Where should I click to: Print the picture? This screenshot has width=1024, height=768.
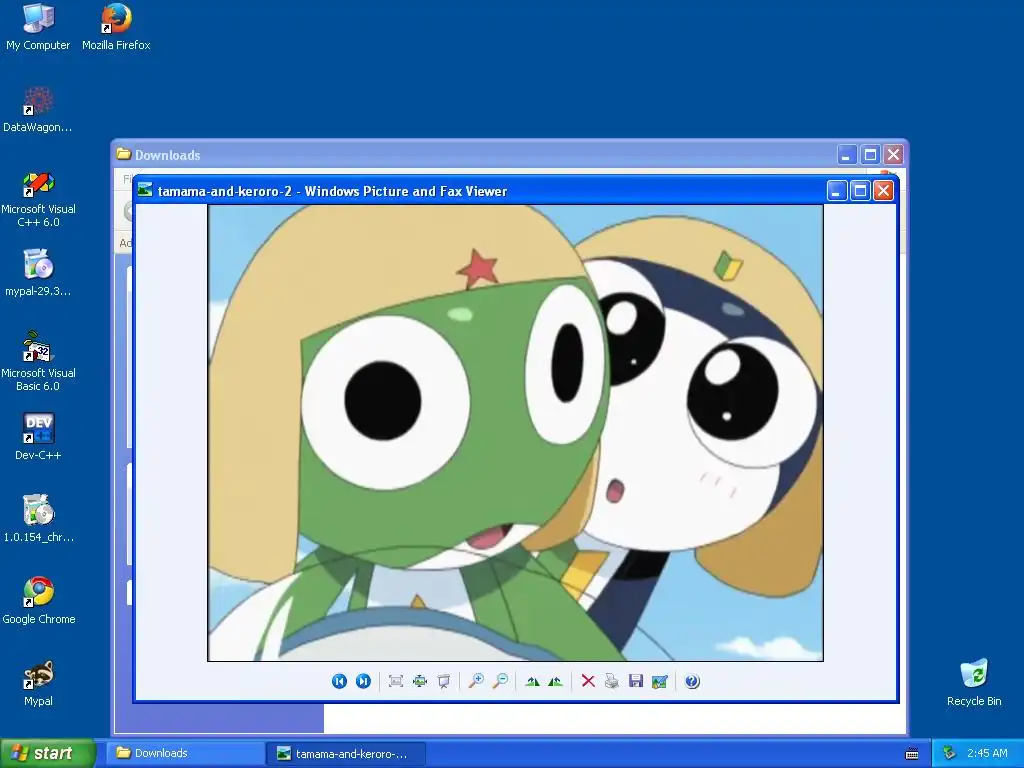(611, 681)
